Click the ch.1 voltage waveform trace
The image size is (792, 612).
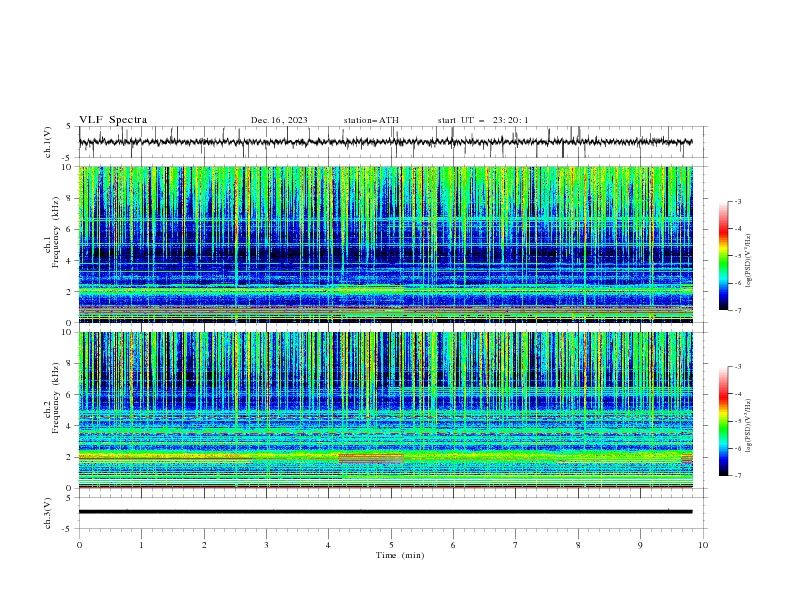click(385, 142)
